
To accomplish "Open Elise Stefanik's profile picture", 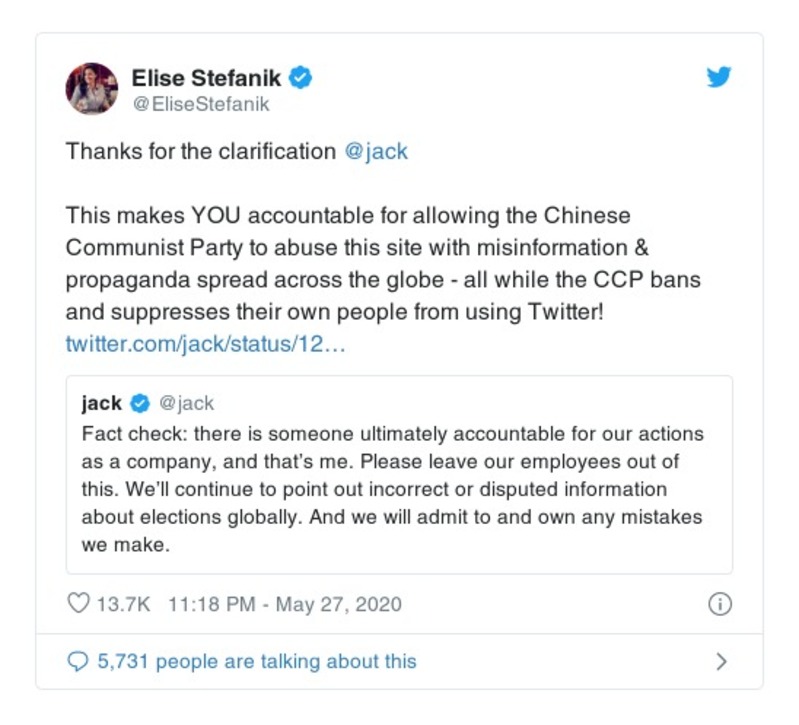I will 92,89.
